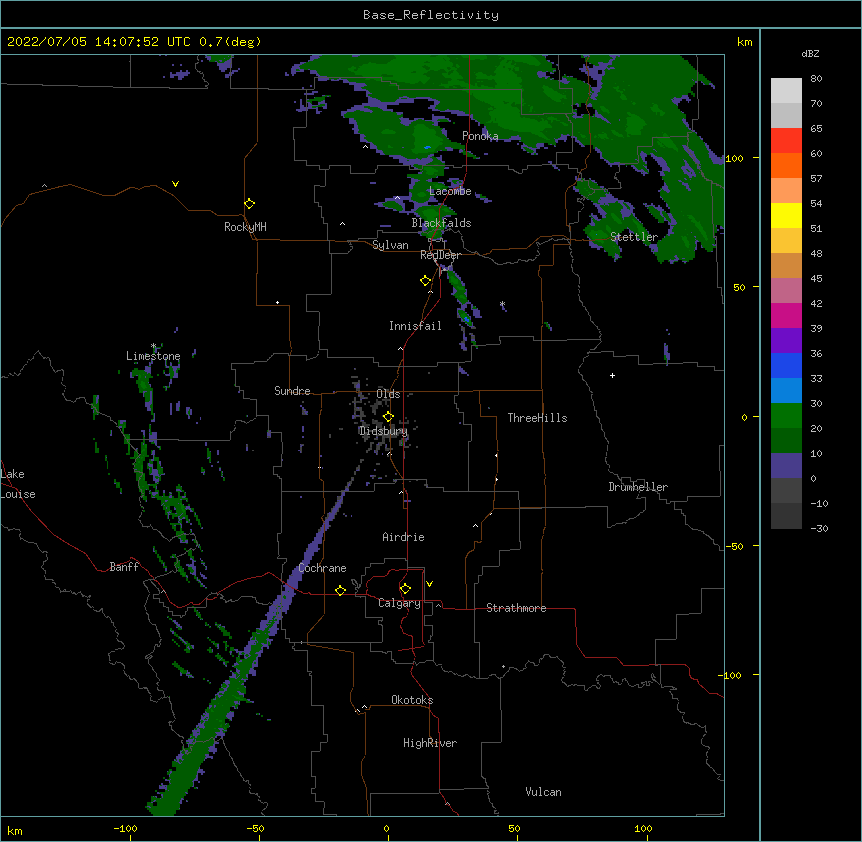The image size is (862, 842).
Task: Click the Innisfail city label
Action: click(x=415, y=326)
